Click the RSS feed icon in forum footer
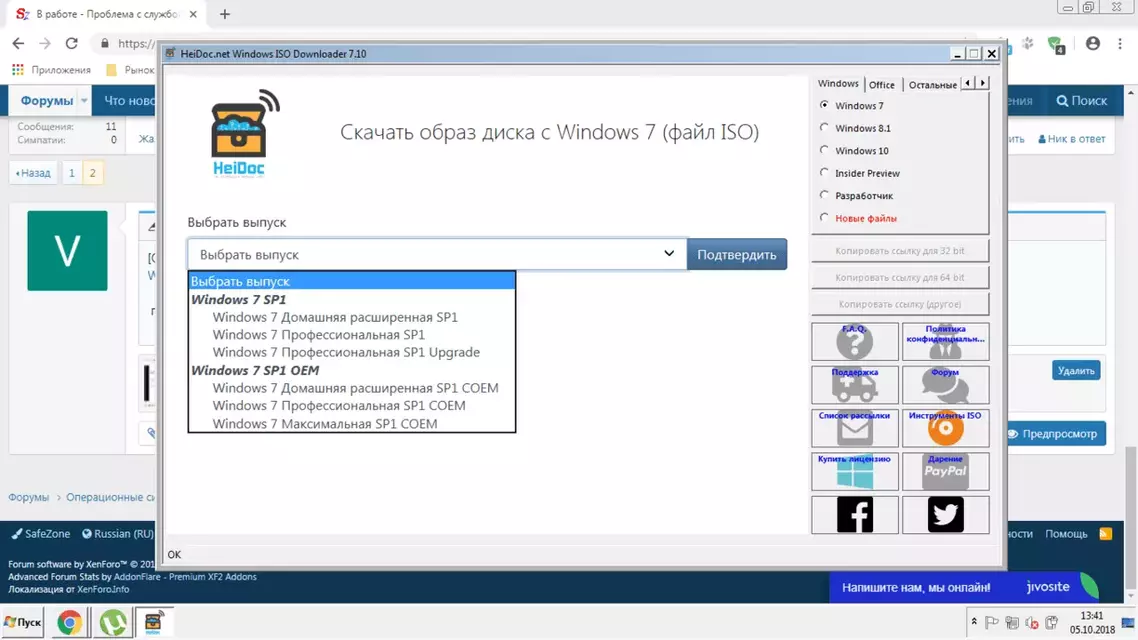 [x=1105, y=533]
